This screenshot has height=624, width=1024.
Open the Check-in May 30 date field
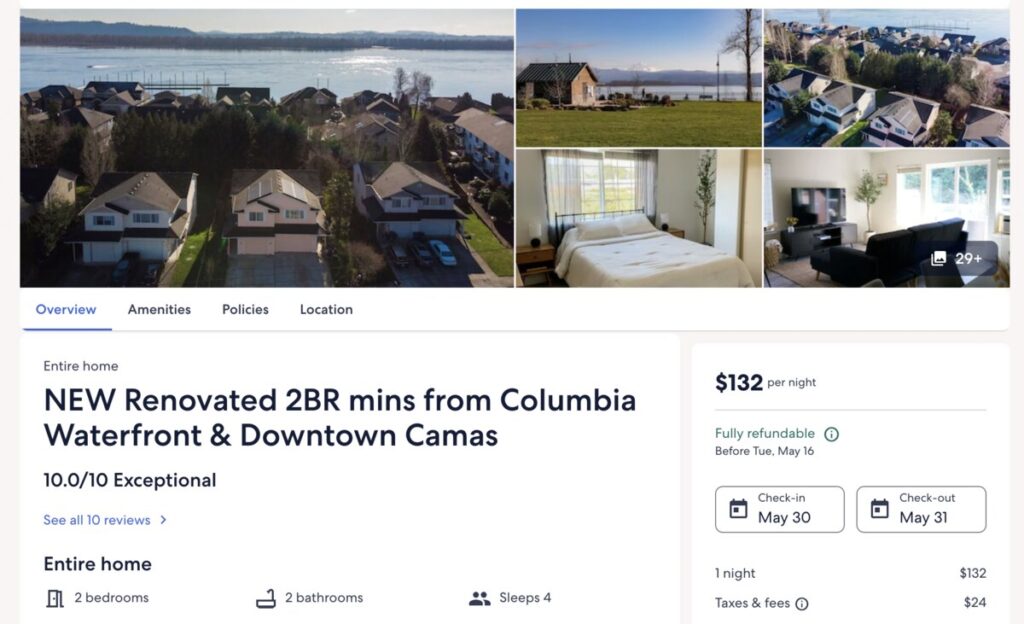(x=780, y=509)
